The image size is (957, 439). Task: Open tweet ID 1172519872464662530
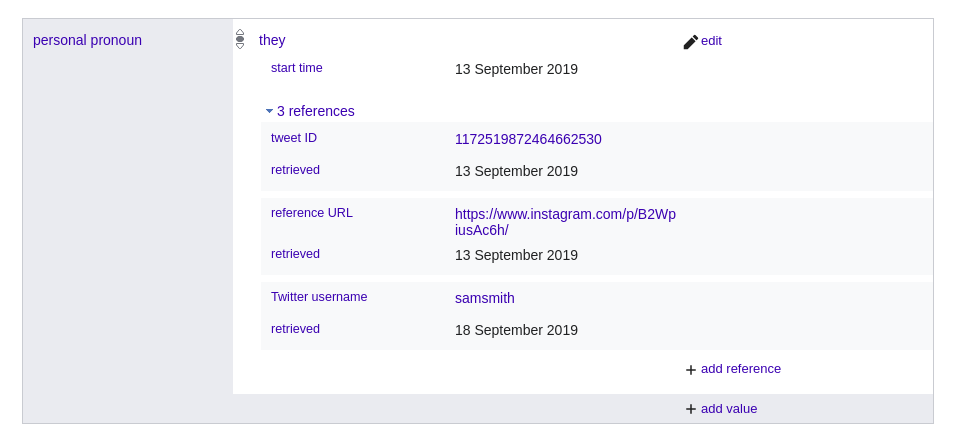[528, 139]
